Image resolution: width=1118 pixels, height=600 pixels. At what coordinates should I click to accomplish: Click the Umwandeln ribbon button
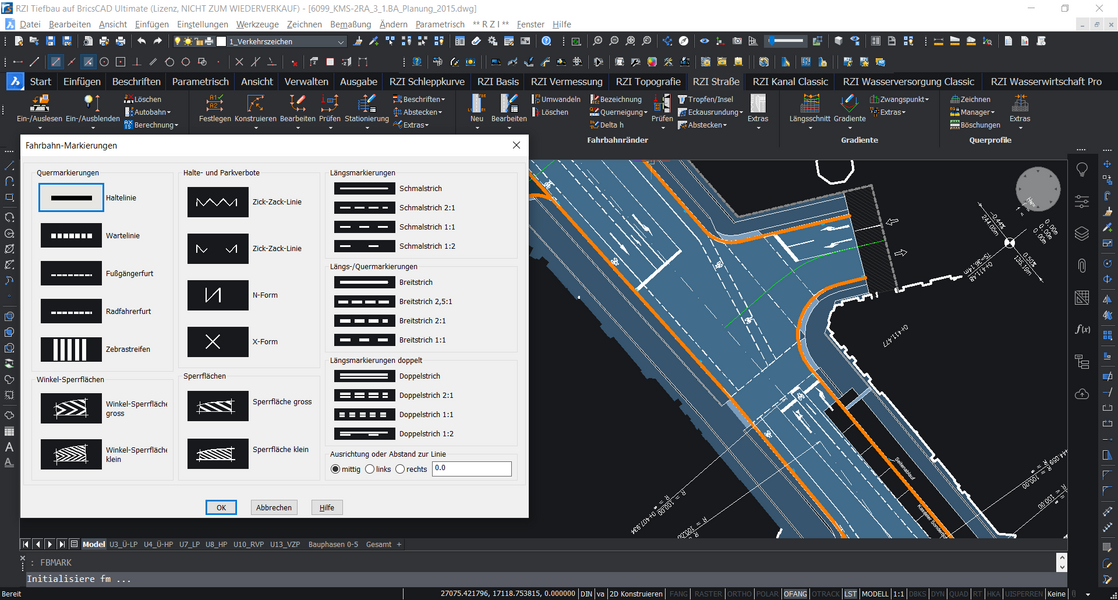click(x=556, y=99)
